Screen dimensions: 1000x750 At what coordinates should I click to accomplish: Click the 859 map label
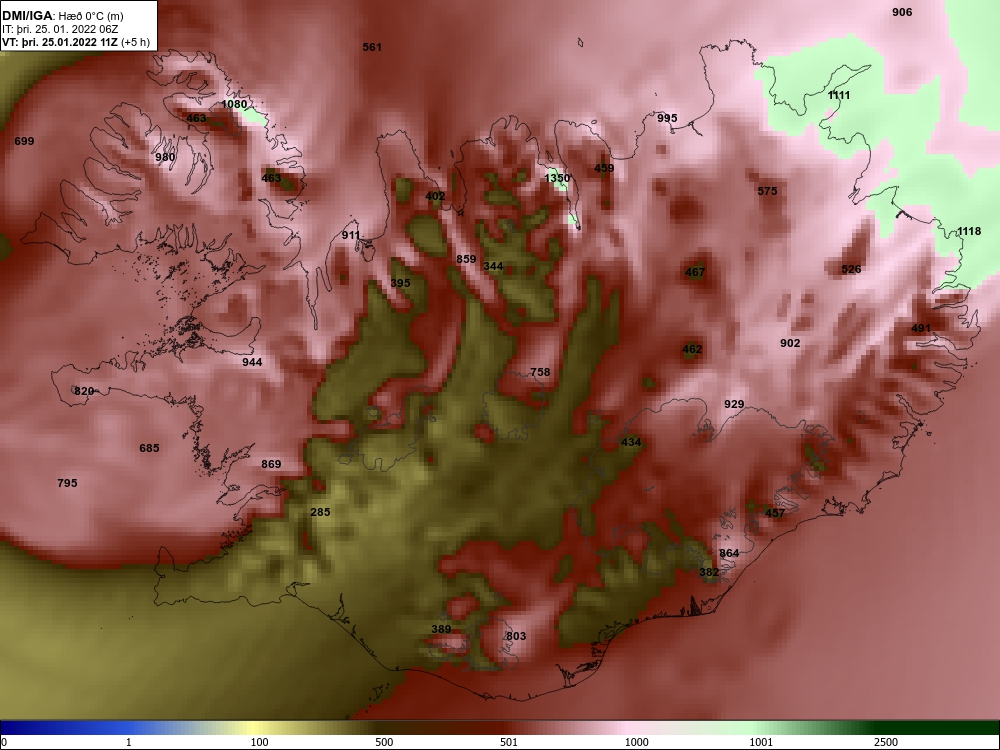pos(466,260)
